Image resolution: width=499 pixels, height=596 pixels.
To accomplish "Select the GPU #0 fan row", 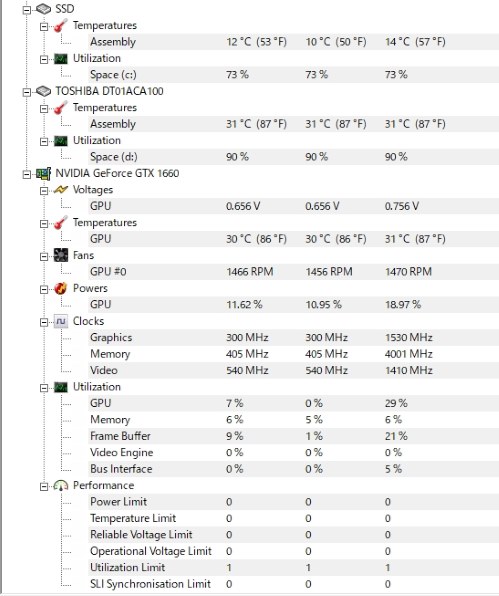I will pos(293,272).
